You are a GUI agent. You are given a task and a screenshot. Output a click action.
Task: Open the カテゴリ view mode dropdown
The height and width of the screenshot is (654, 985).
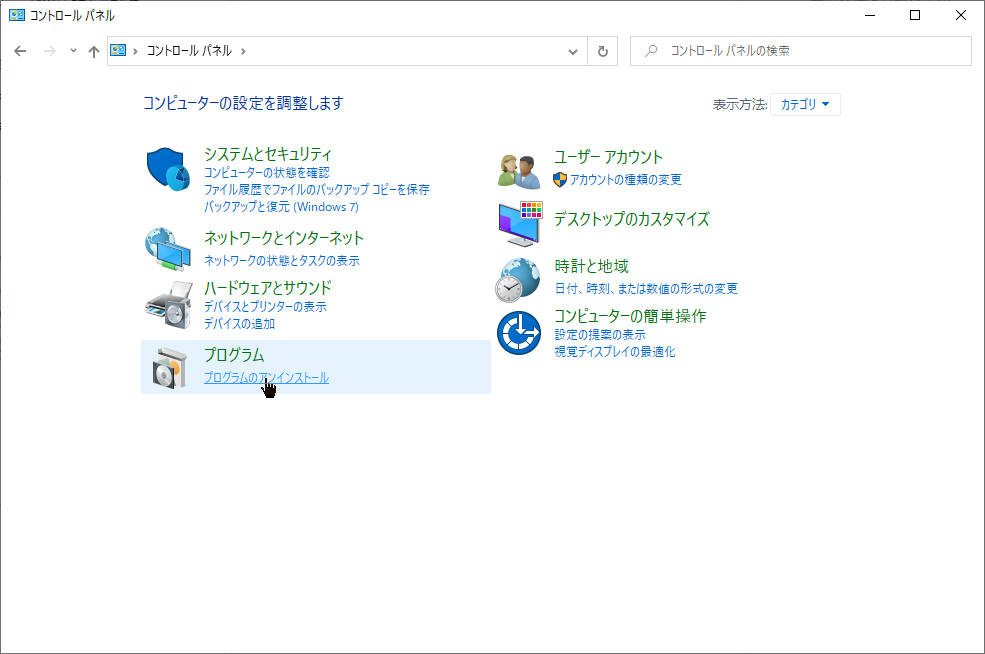(x=805, y=104)
